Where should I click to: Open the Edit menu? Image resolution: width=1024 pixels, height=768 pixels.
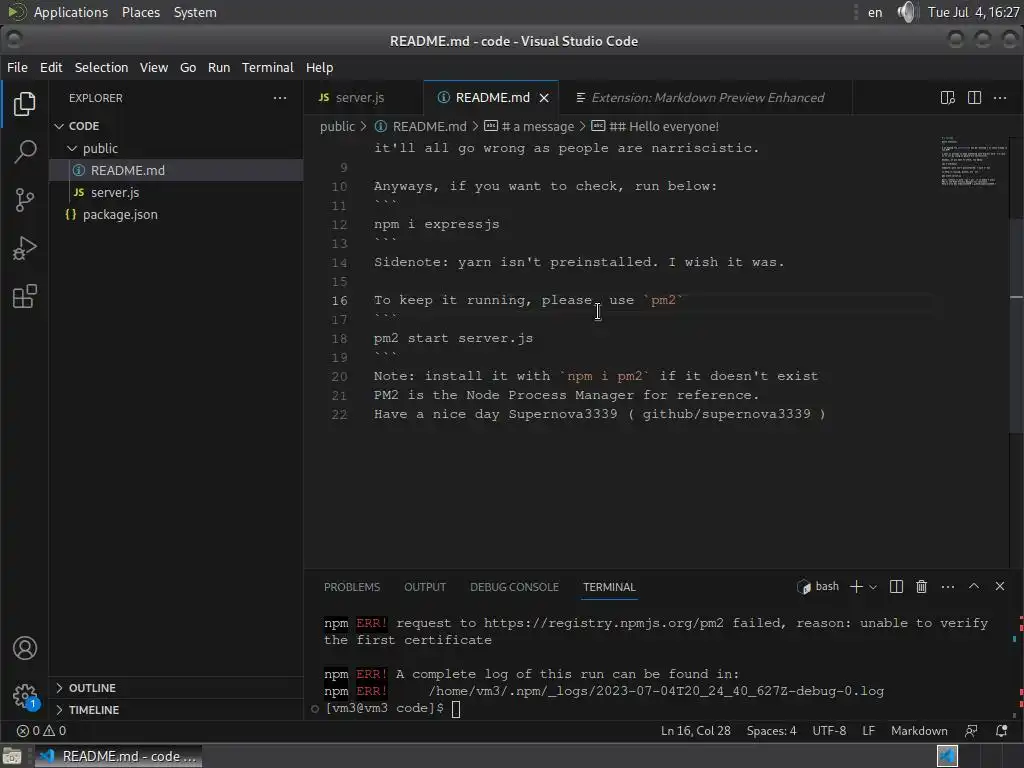[x=51, y=67]
